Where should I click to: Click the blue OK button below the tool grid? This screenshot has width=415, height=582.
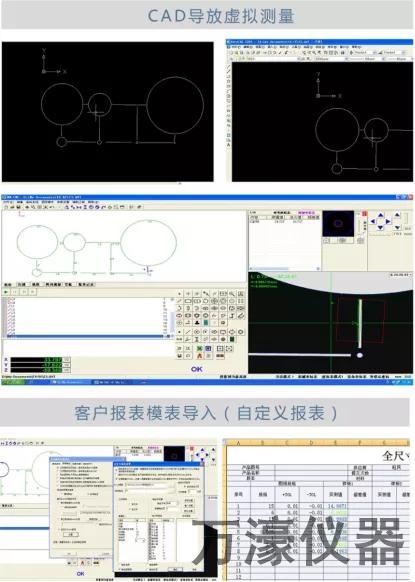[197, 369]
